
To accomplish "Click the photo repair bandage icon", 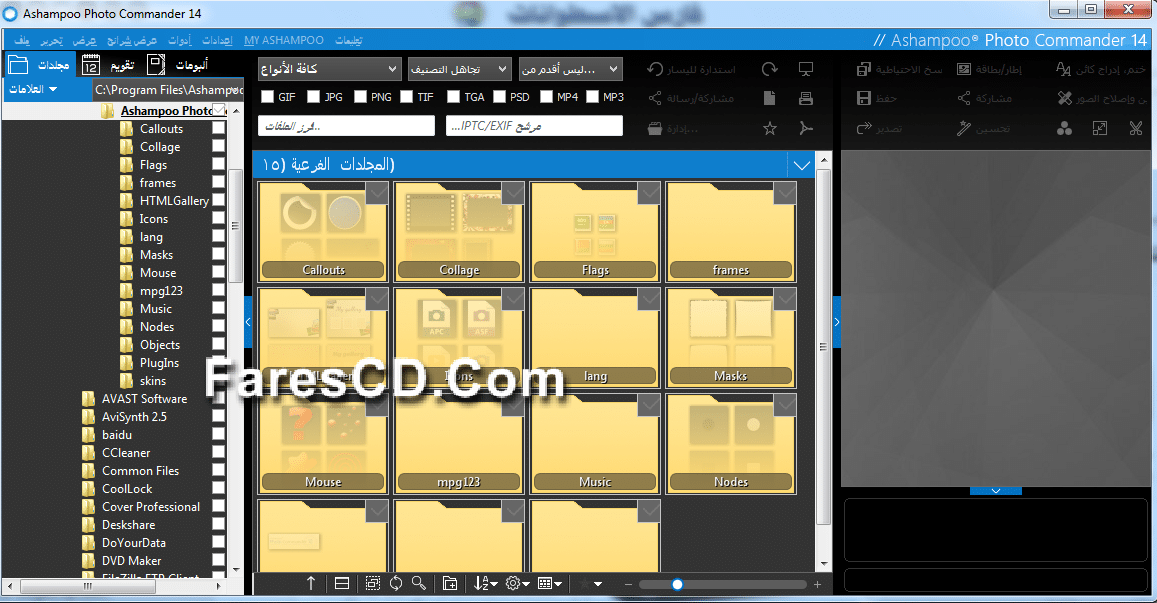I will pyautogui.click(x=1064, y=97).
